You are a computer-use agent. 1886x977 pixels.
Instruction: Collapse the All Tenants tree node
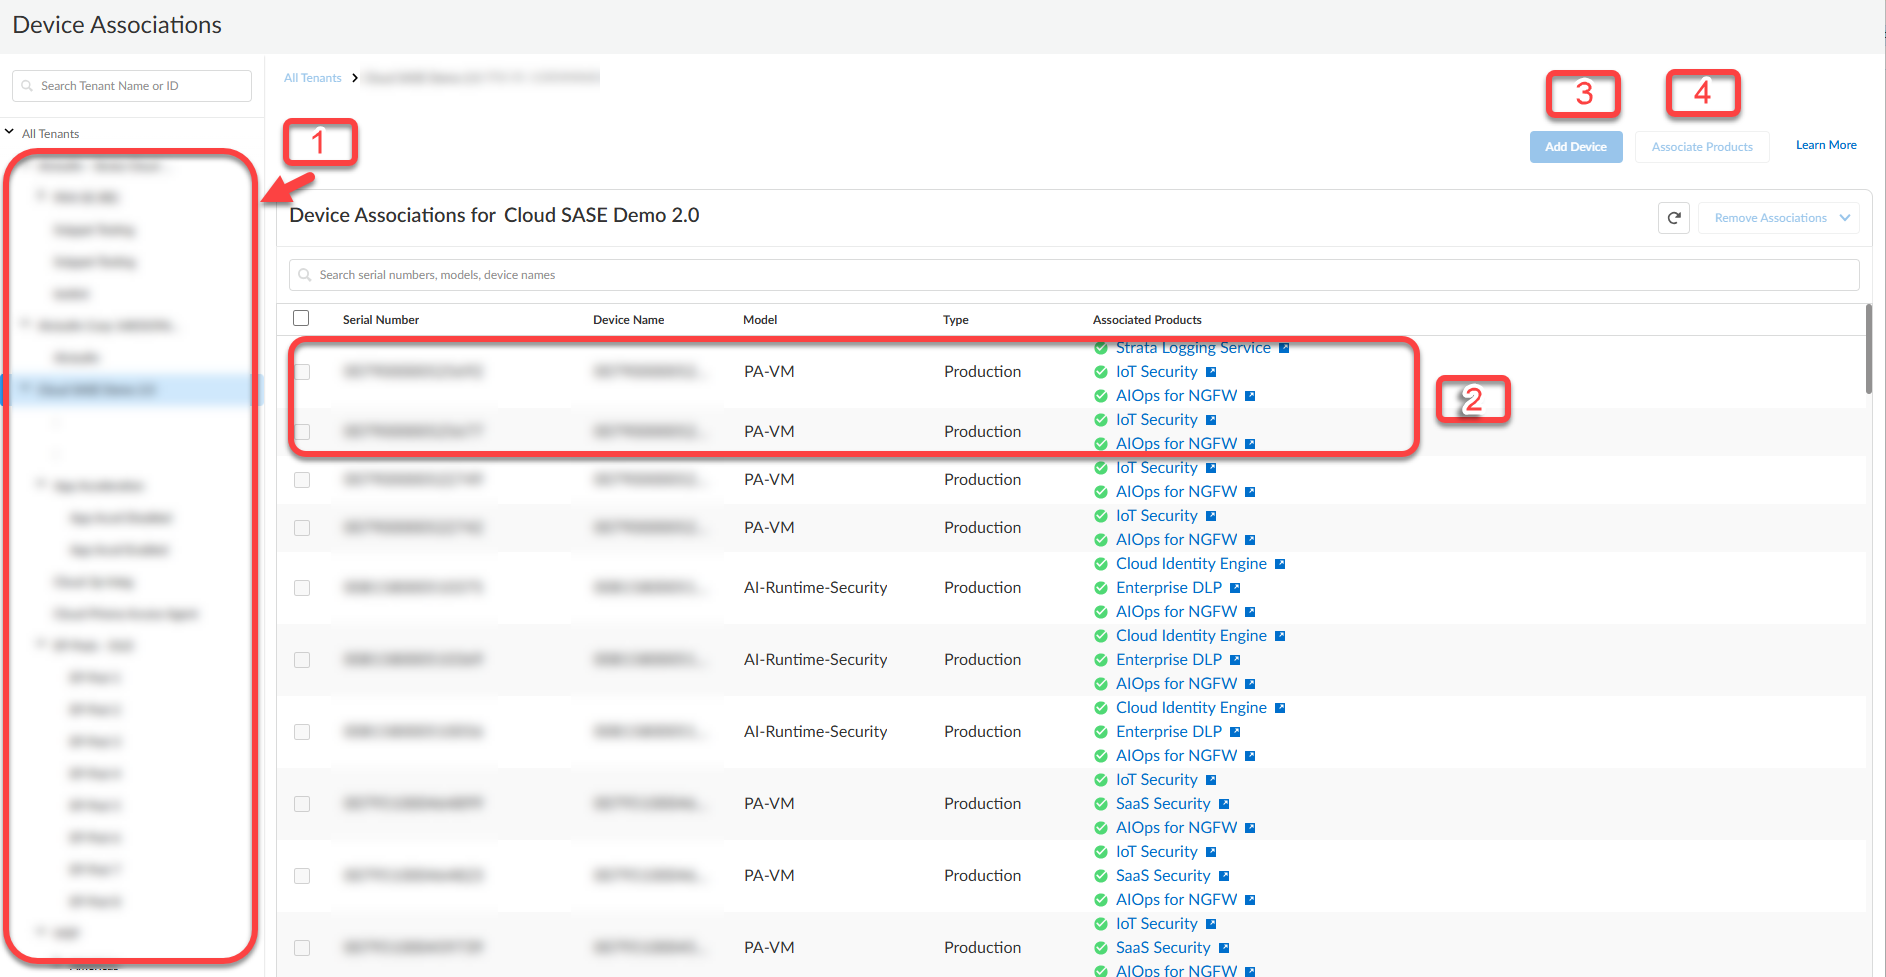pyautogui.click(x=10, y=132)
